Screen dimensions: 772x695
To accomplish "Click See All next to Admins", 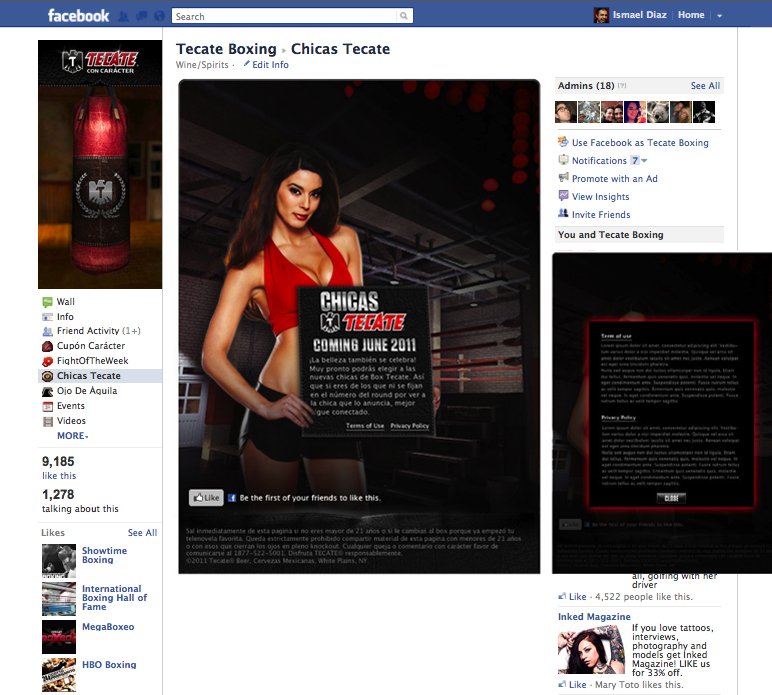I will pyautogui.click(x=705, y=86).
